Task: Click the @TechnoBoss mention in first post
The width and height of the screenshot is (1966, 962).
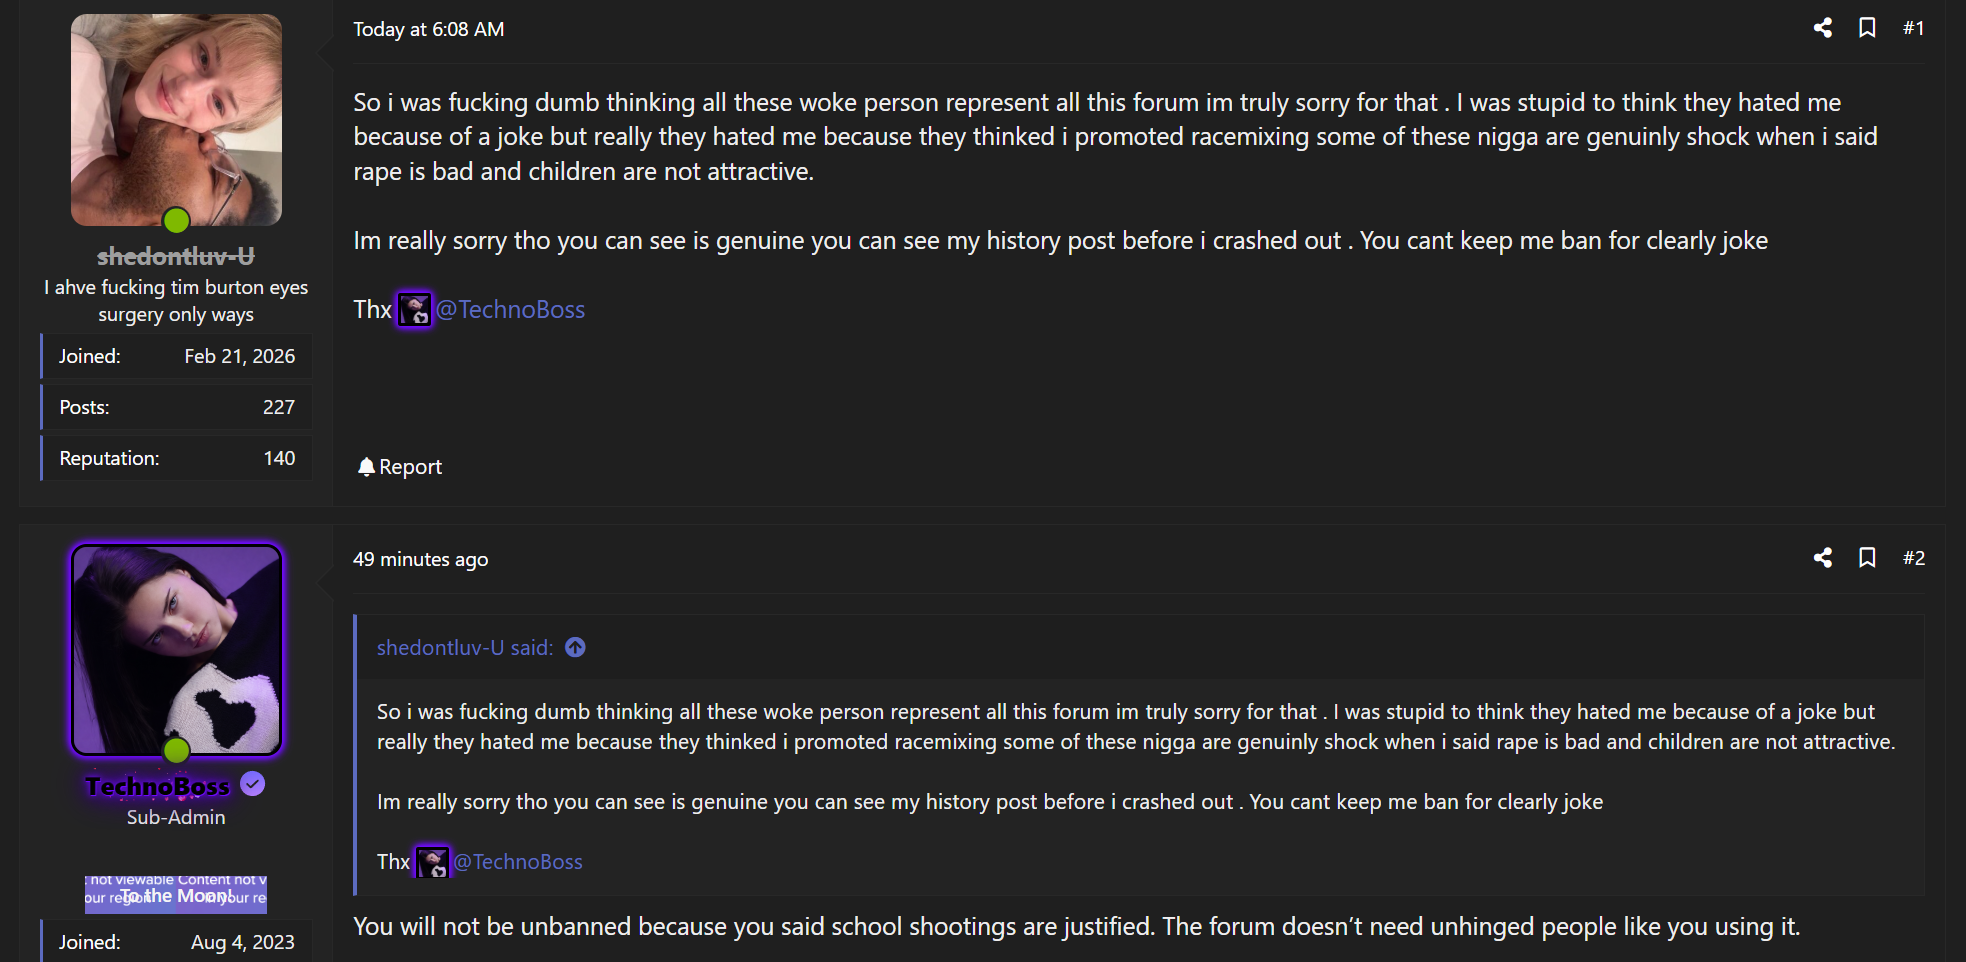Action: click(510, 310)
